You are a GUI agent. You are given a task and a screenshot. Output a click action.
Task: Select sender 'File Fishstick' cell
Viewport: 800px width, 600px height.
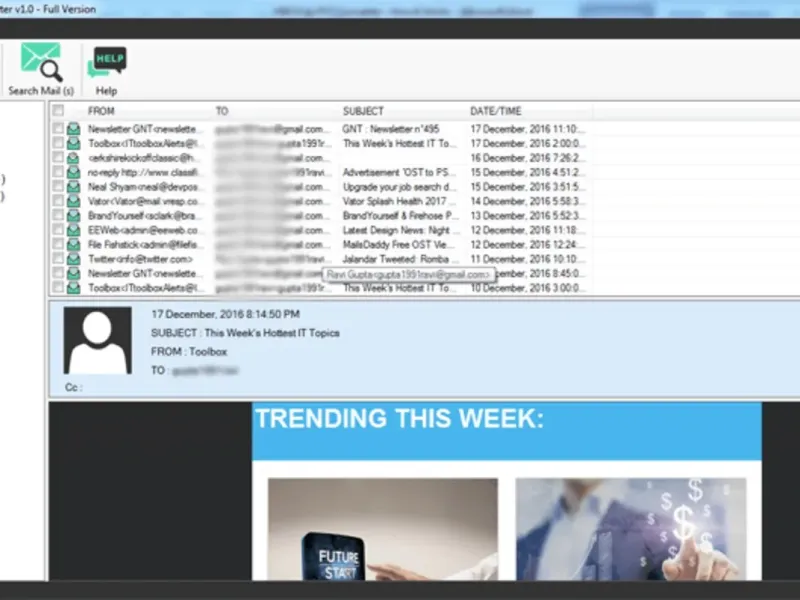[142, 244]
